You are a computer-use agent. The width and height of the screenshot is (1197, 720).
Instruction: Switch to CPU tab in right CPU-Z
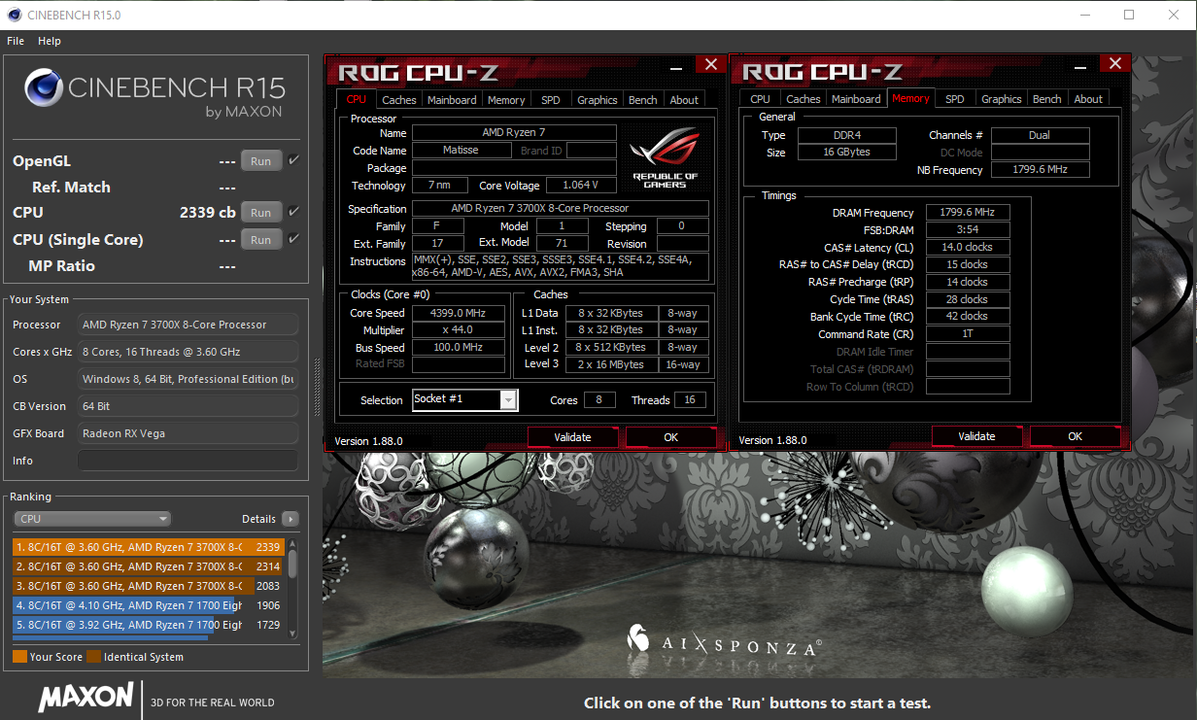coord(760,99)
